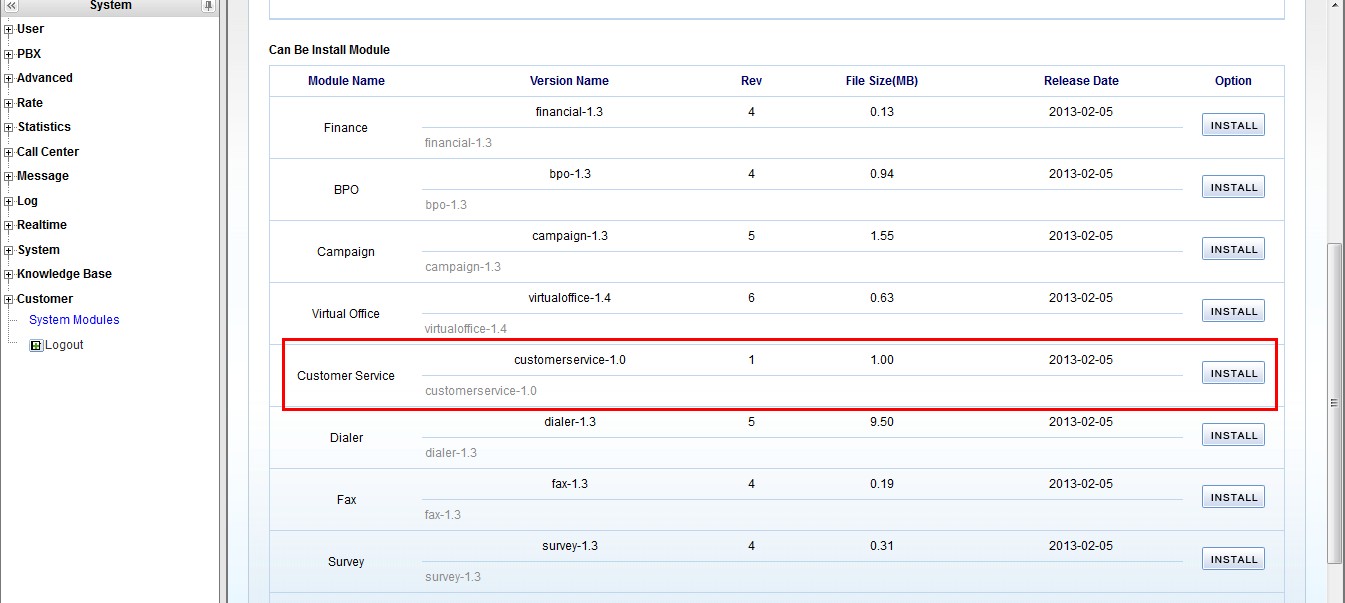Expand the Advanced tree node
Image resolution: width=1345 pixels, height=603 pixels.
(x=9, y=79)
